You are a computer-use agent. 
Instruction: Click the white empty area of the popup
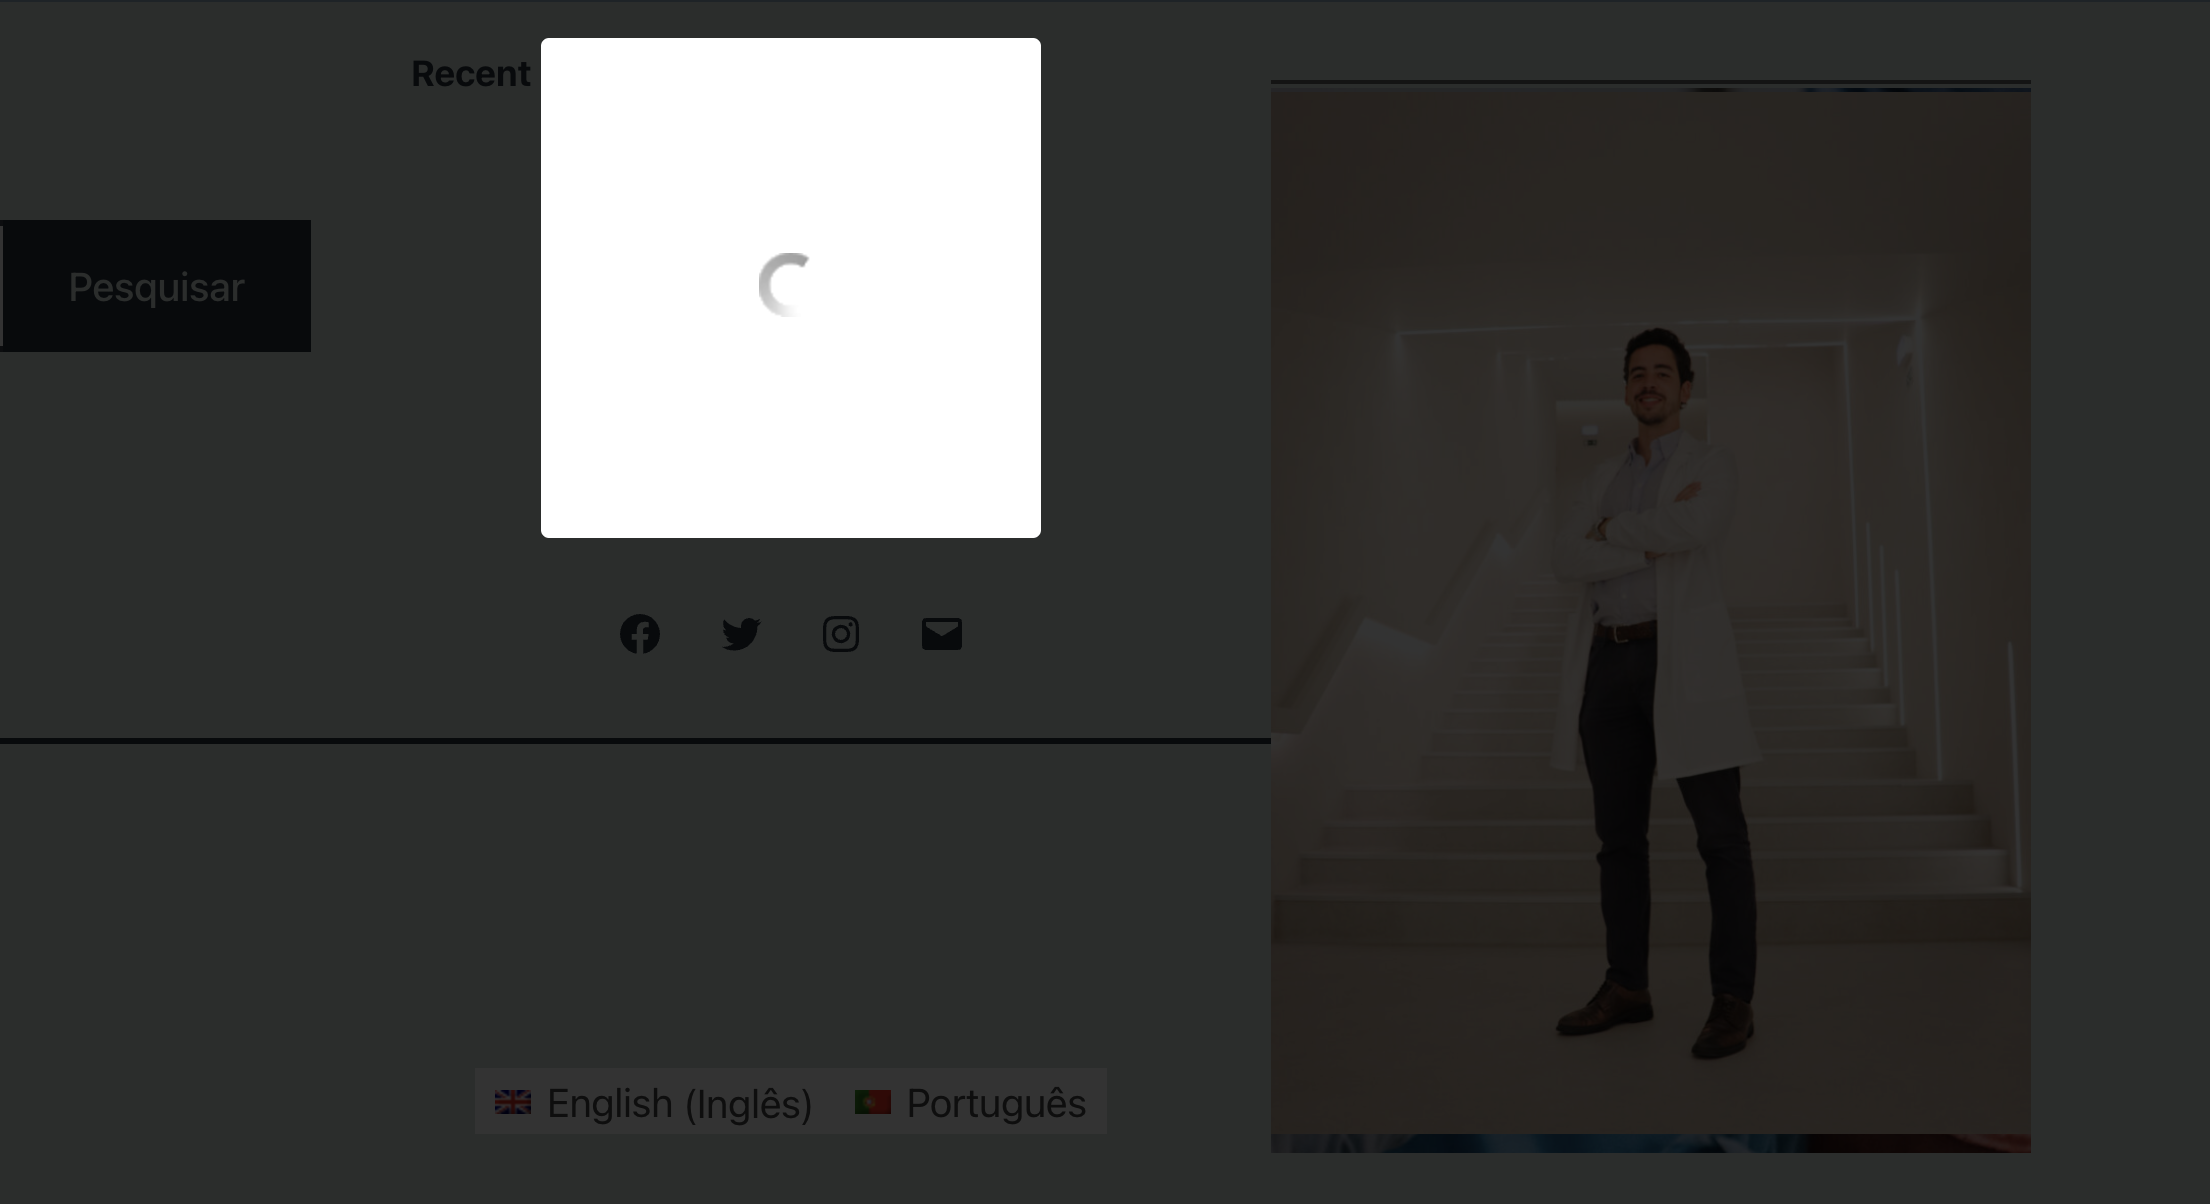pos(790,440)
